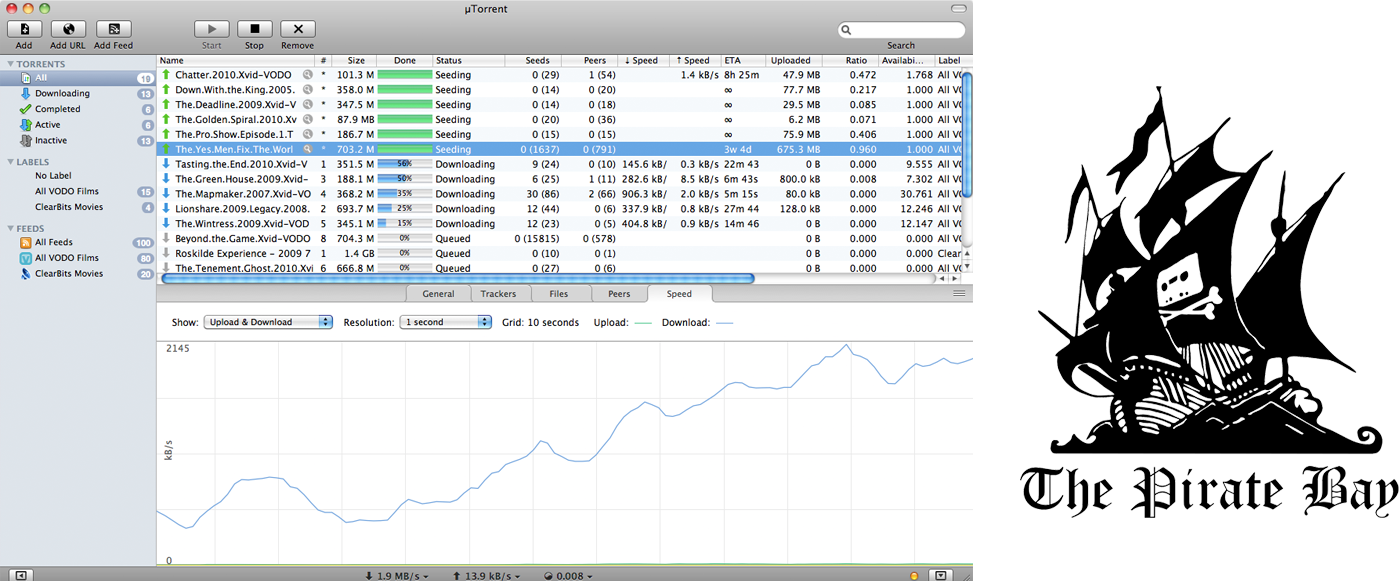Toggle the sidebar with bottom-left button
Image resolution: width=1399 pixels, height=581 pixels.
pyautogui.click(x=23, y=575)
